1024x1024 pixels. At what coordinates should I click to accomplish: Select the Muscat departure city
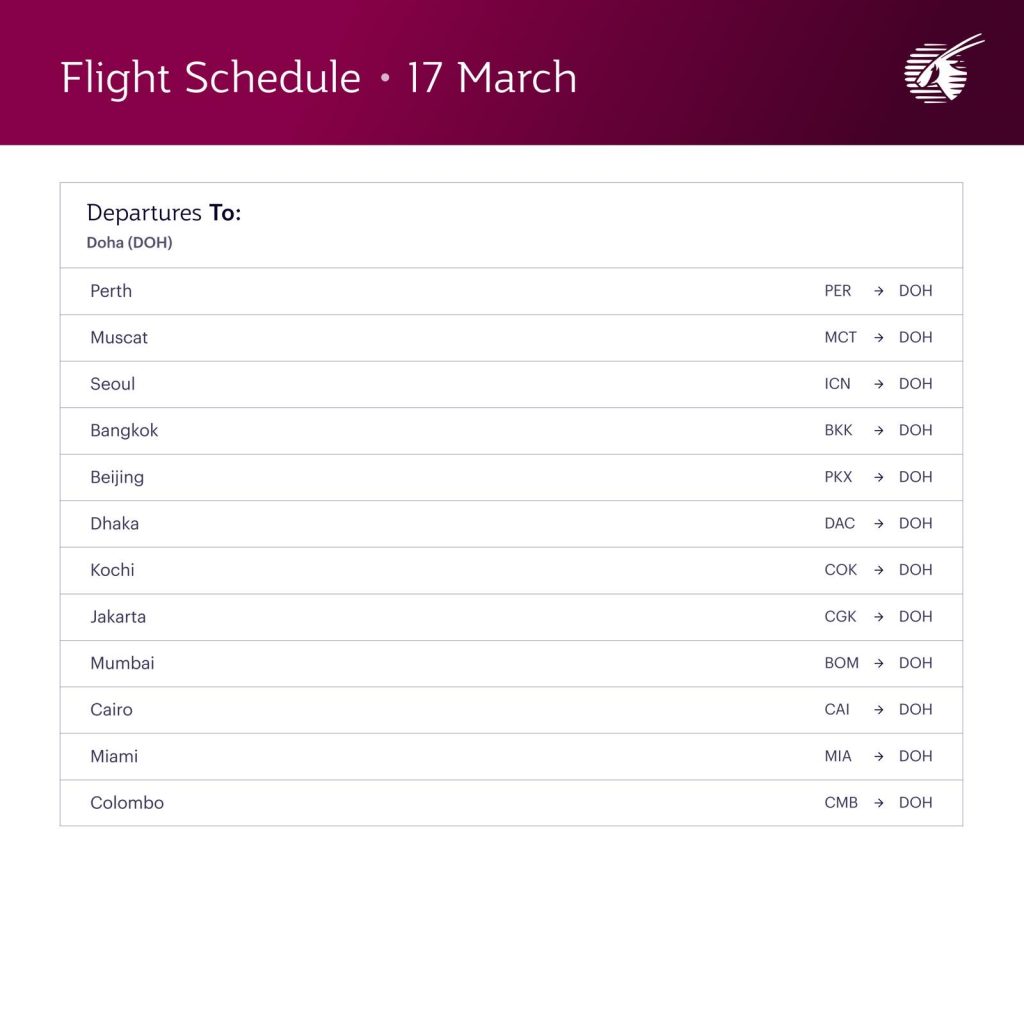[119, 338]
